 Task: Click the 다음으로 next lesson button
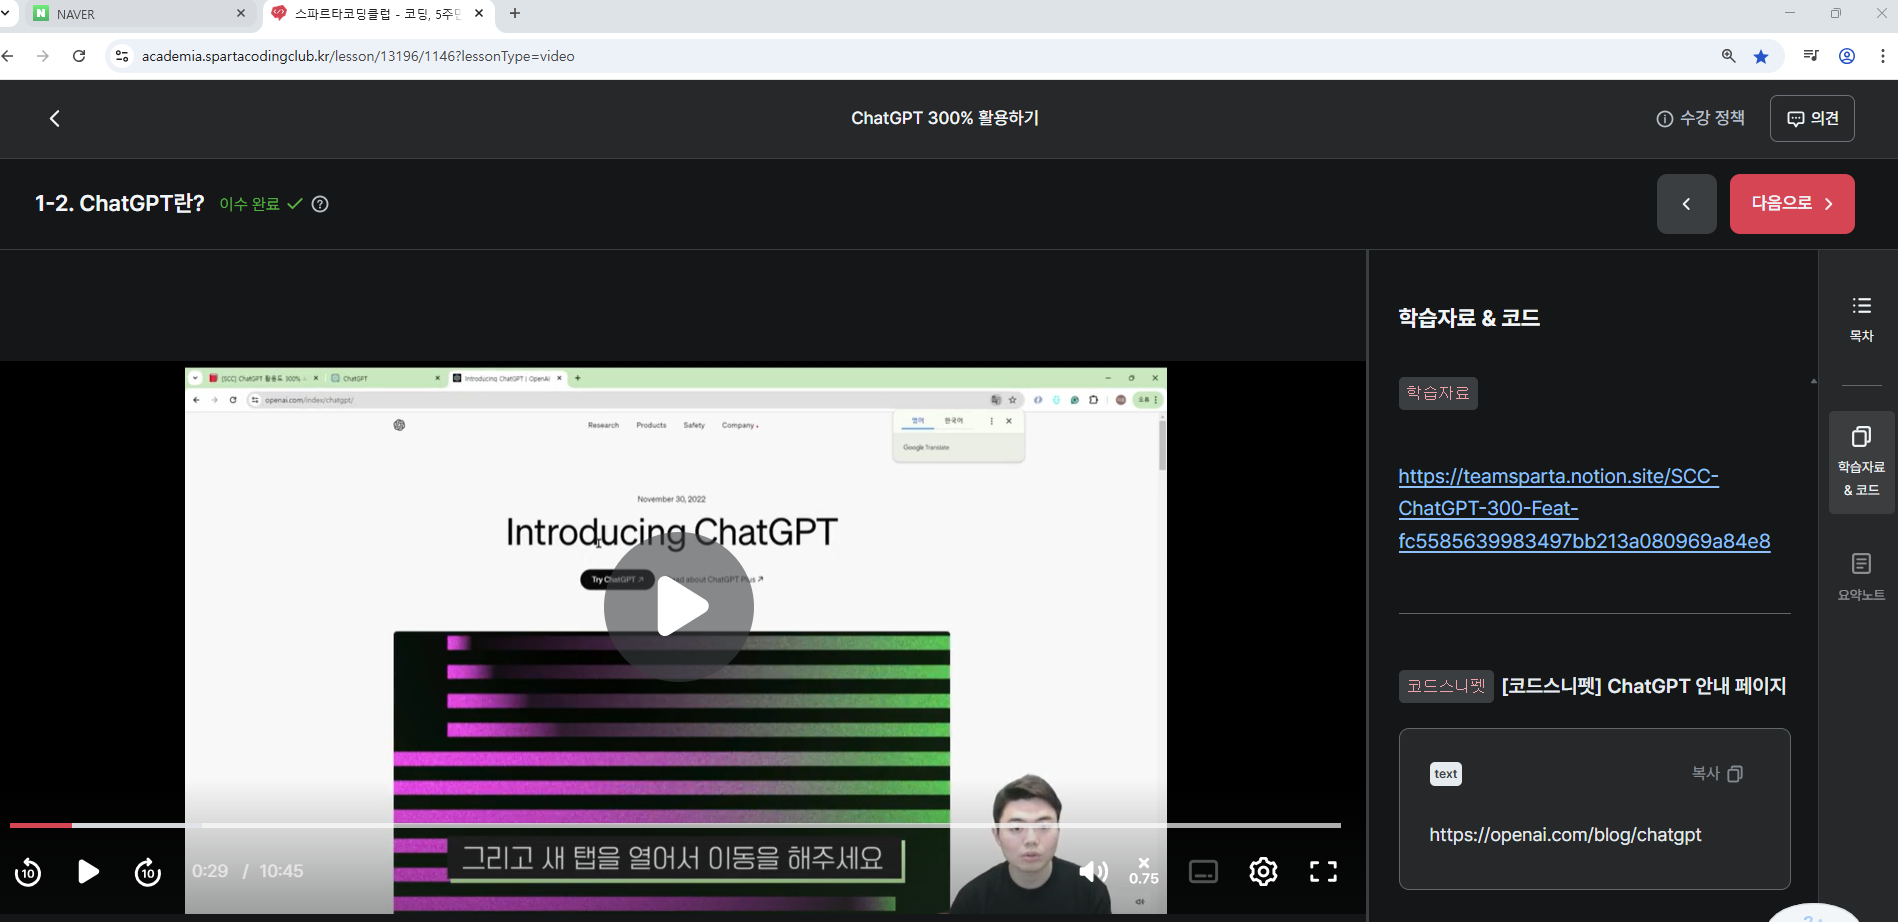click(1792, 204)
